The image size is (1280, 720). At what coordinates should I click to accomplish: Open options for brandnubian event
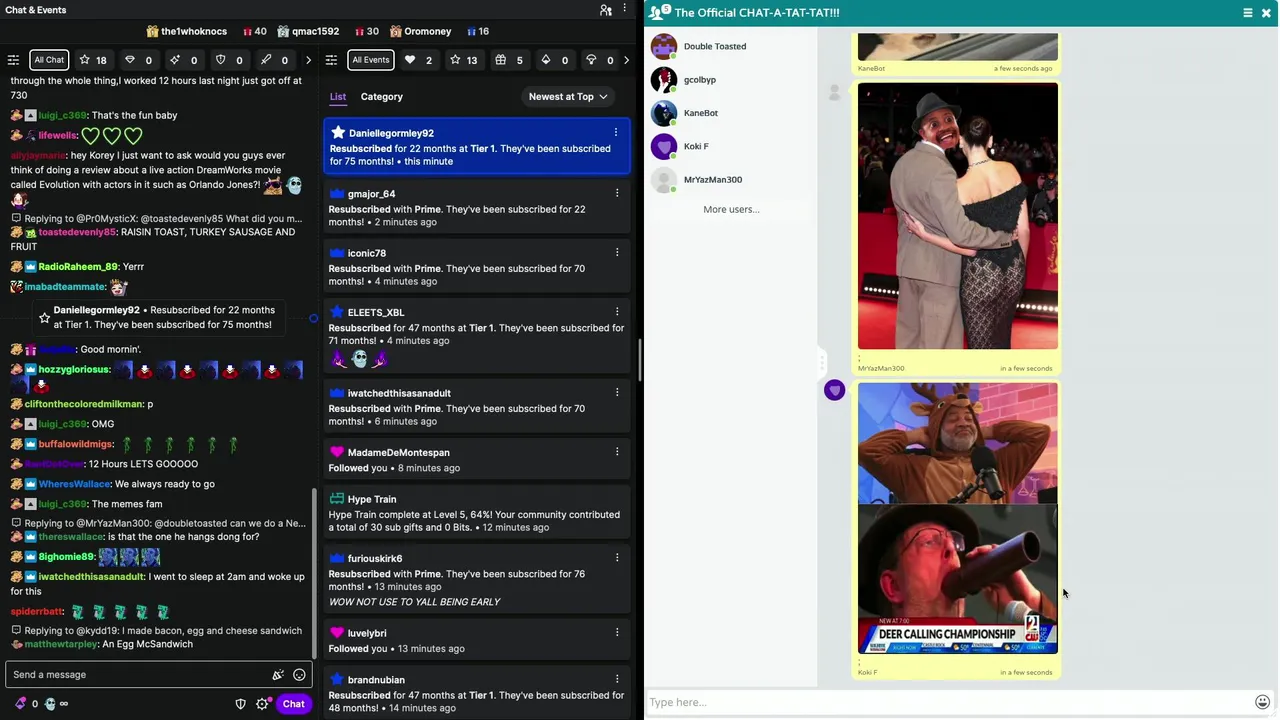pos(616,679)
